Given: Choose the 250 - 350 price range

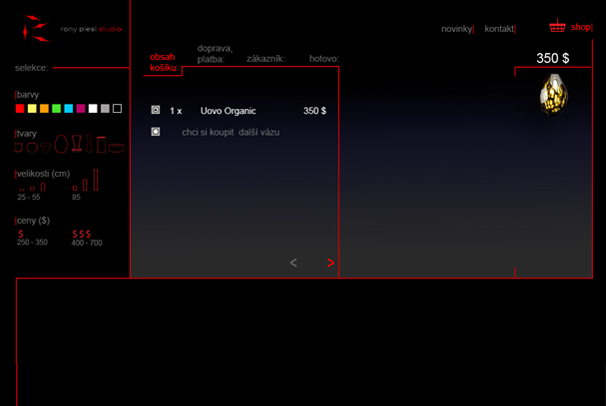Looking at the screenshot, I should [31, 237].
